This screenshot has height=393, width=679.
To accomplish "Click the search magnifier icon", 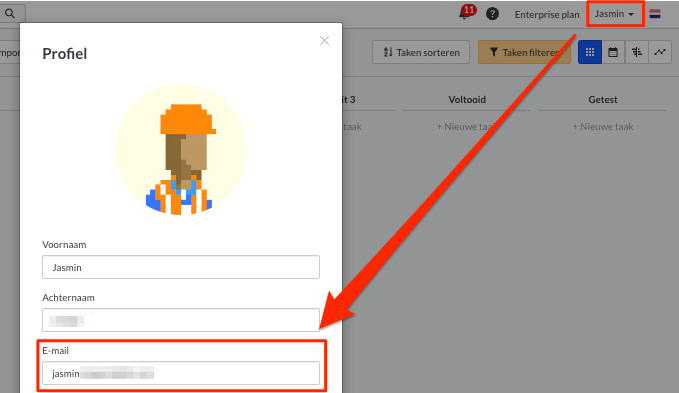I will click(10, 13).
